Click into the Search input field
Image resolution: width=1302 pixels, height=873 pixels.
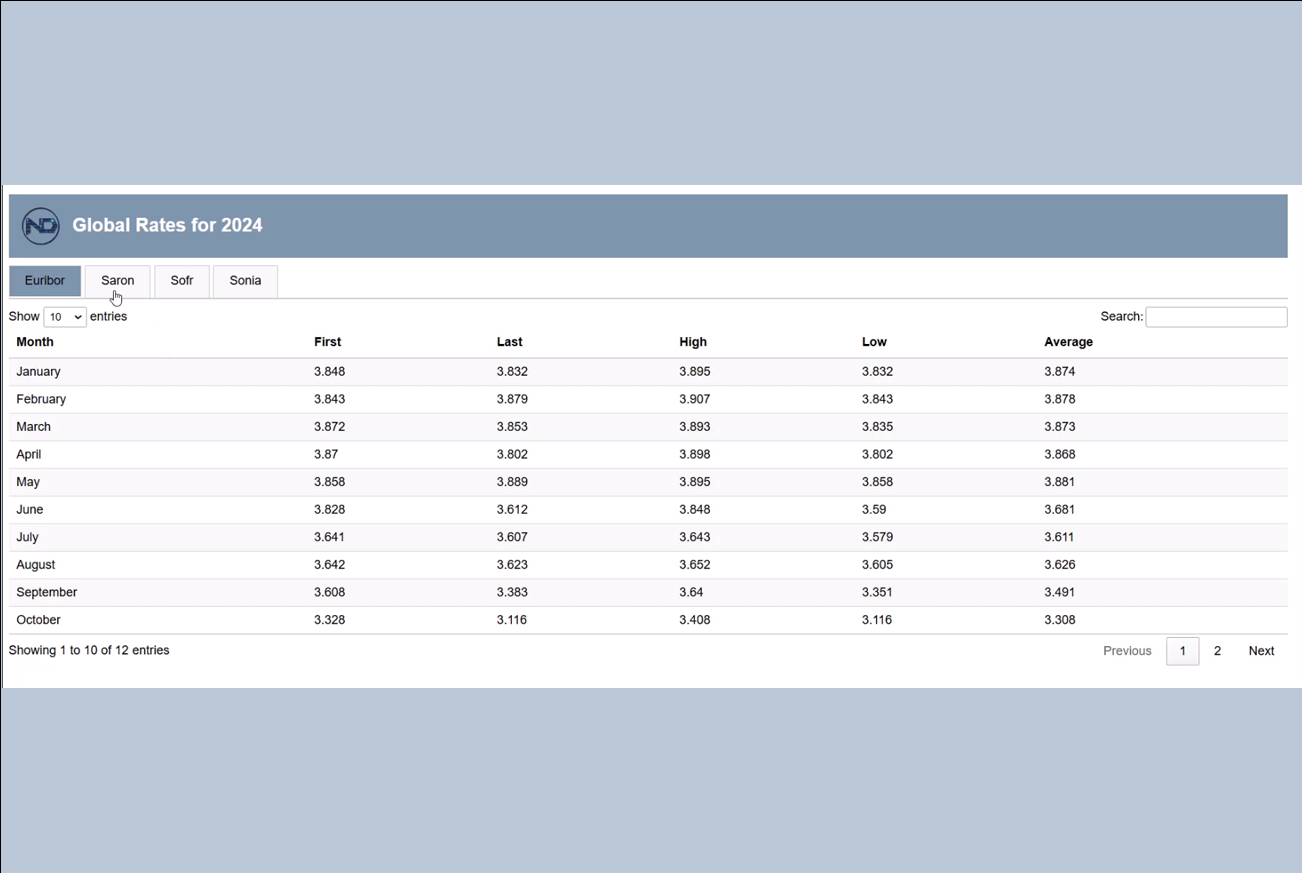[x=1215, y=317]
